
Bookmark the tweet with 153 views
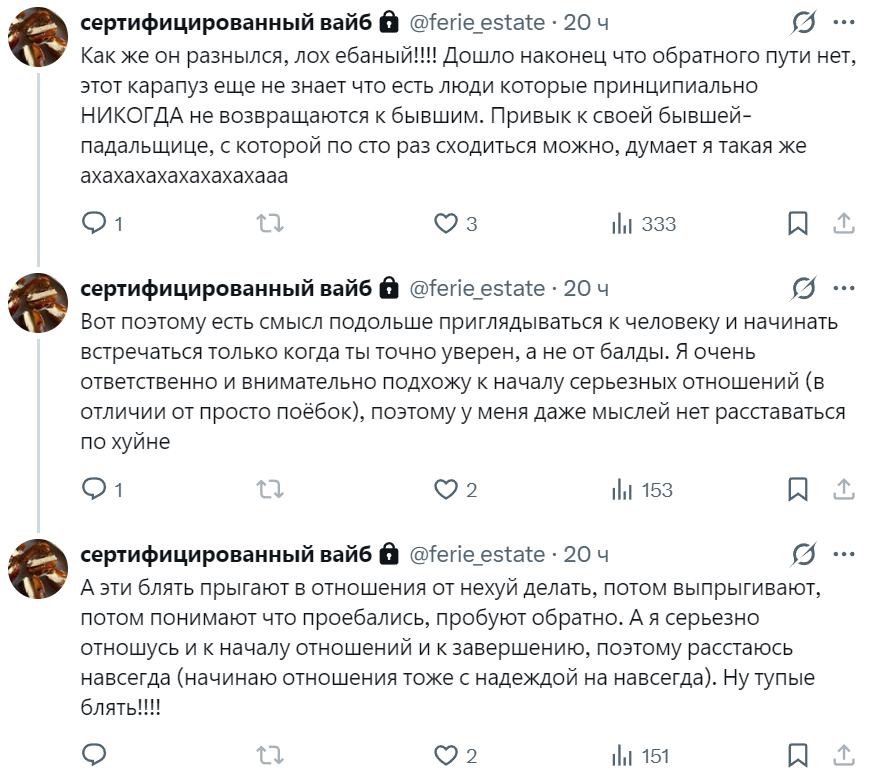[x=798, y=490]
